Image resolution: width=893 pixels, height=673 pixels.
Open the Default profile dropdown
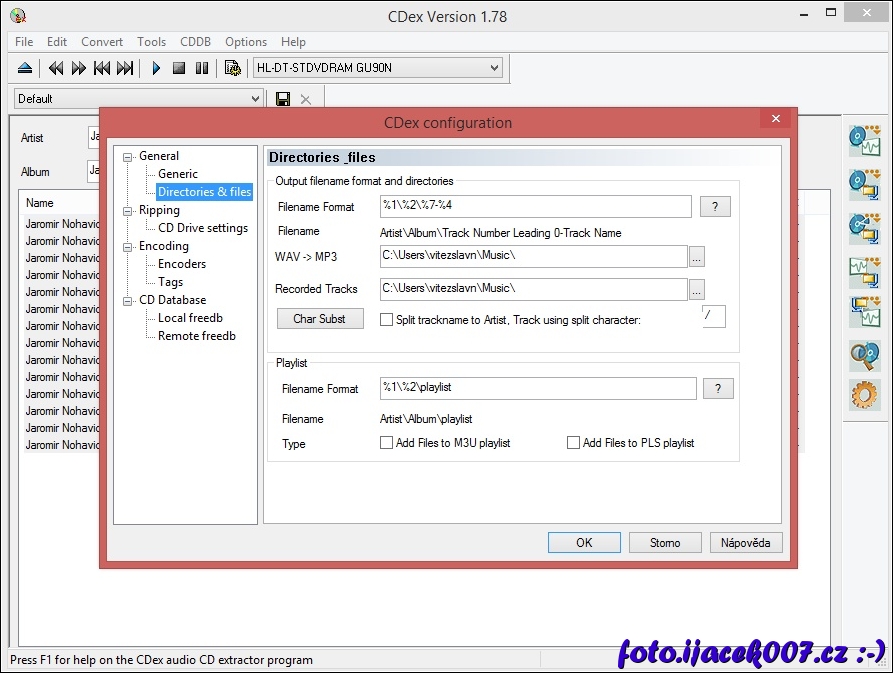pyautogui.click(x=255, y=99)
